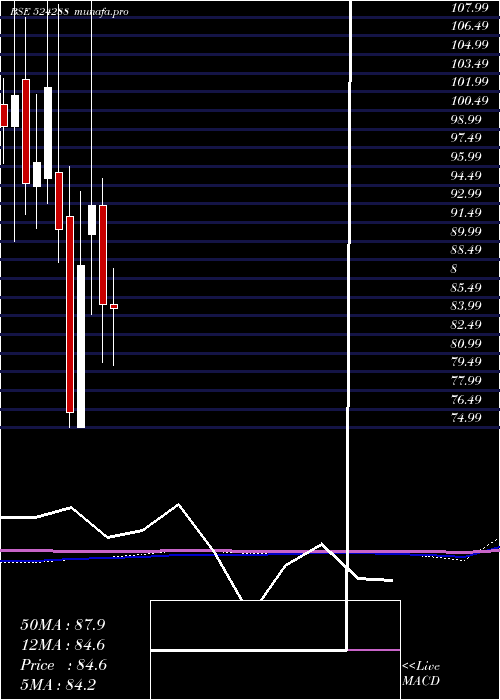Click the 76.49 price axis label

(x=466, y=399)
